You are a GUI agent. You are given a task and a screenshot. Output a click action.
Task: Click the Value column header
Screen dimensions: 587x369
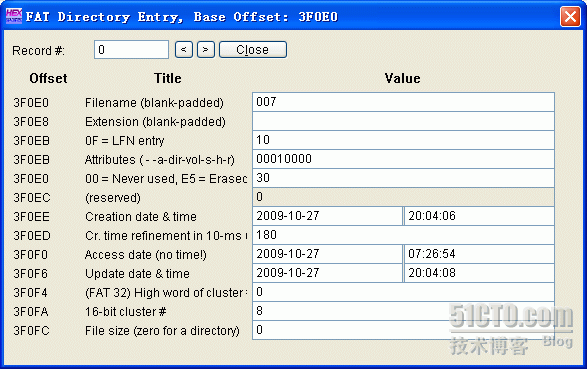click(402, 79)
